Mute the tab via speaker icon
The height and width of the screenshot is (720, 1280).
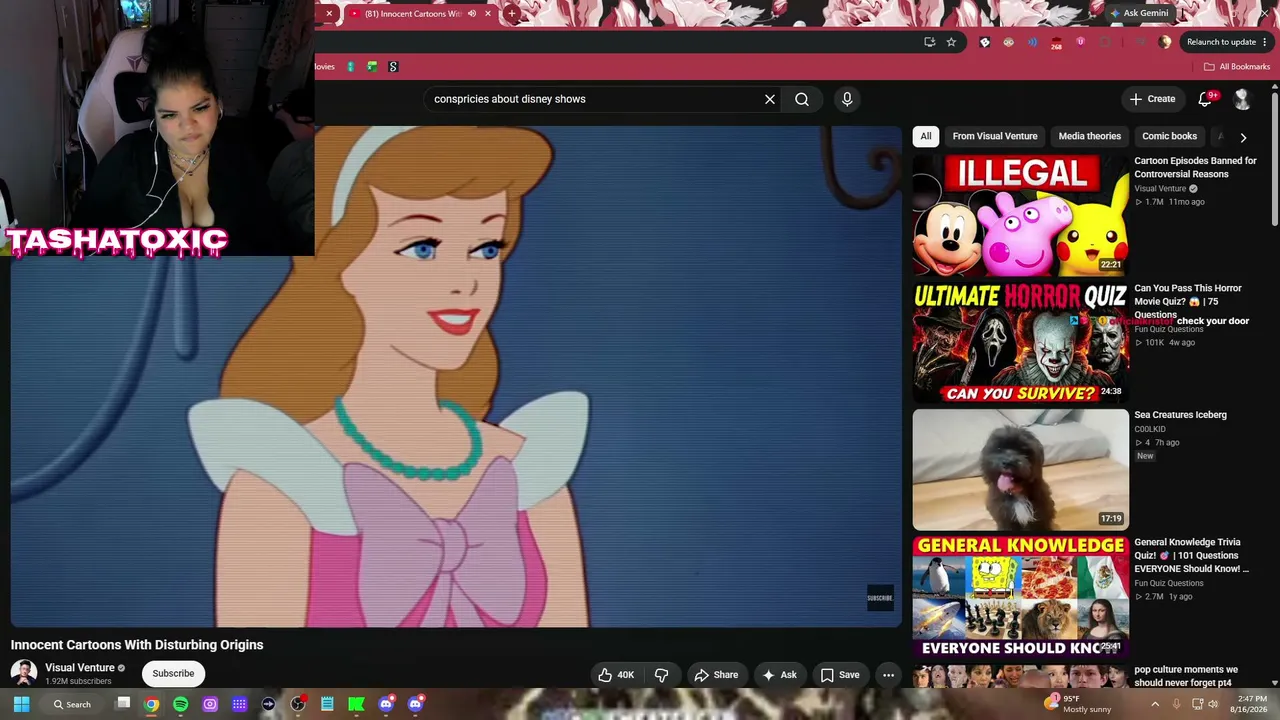click(x=472, y=14)
